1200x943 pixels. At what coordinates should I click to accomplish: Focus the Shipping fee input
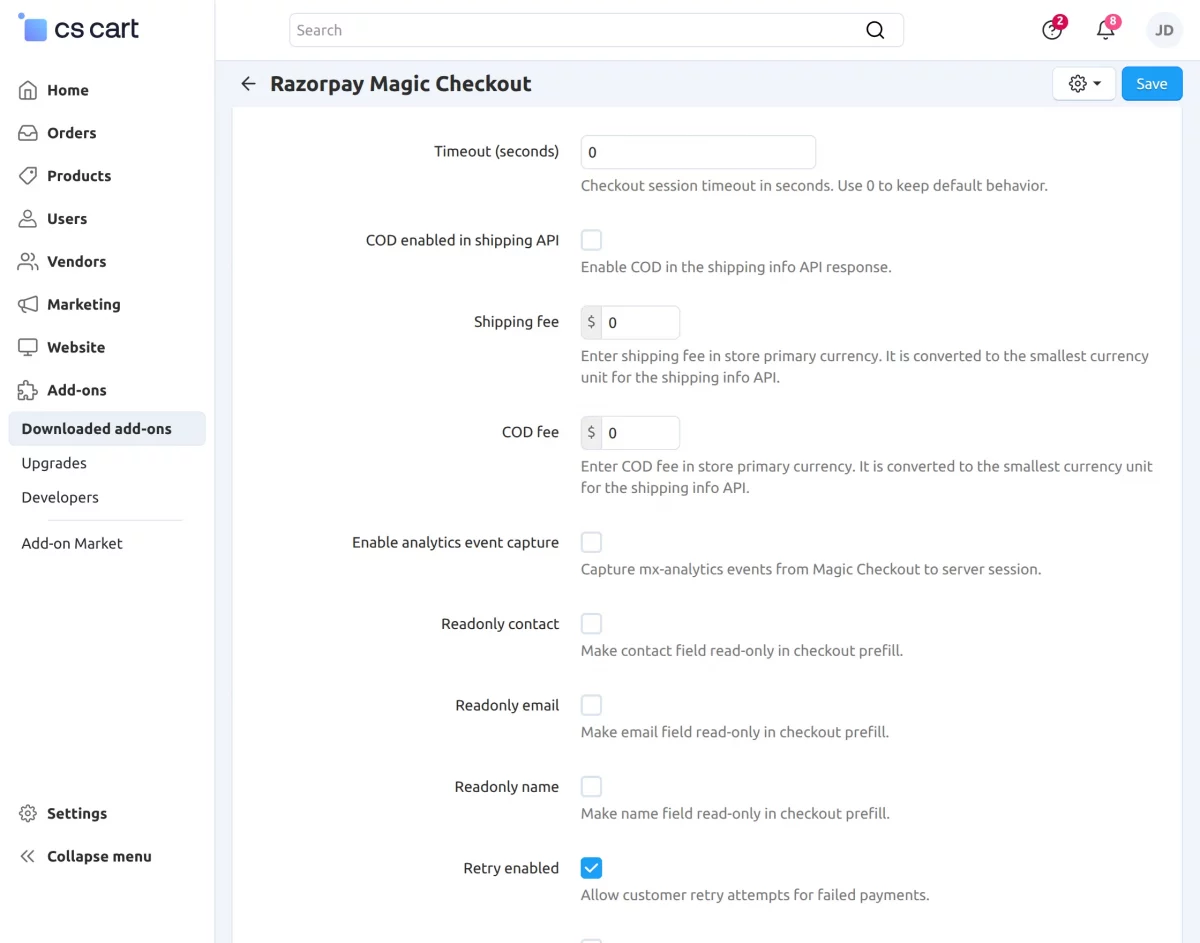(x=640, y=323)
